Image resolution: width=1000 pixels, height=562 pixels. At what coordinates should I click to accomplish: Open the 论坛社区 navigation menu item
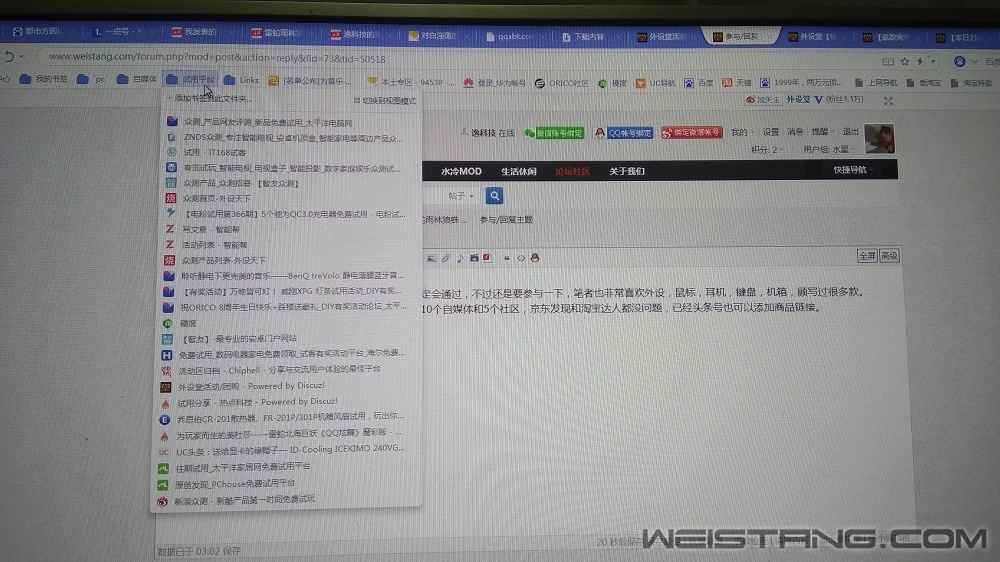572,171
